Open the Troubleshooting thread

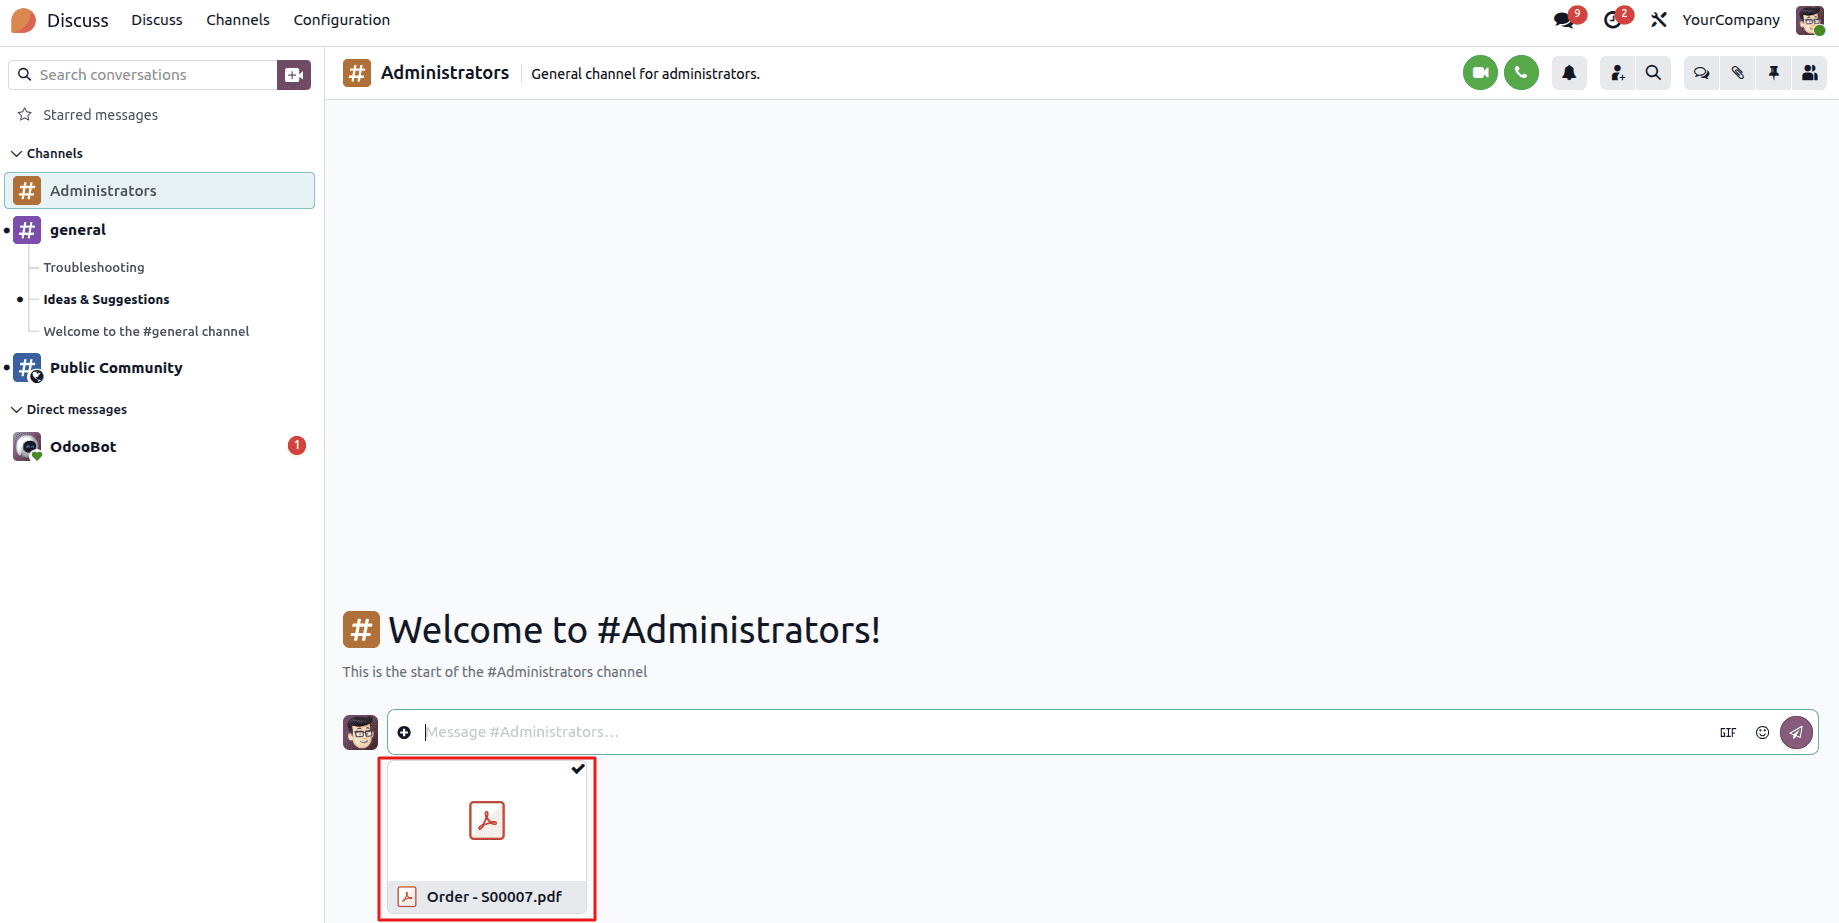point(94,267)
